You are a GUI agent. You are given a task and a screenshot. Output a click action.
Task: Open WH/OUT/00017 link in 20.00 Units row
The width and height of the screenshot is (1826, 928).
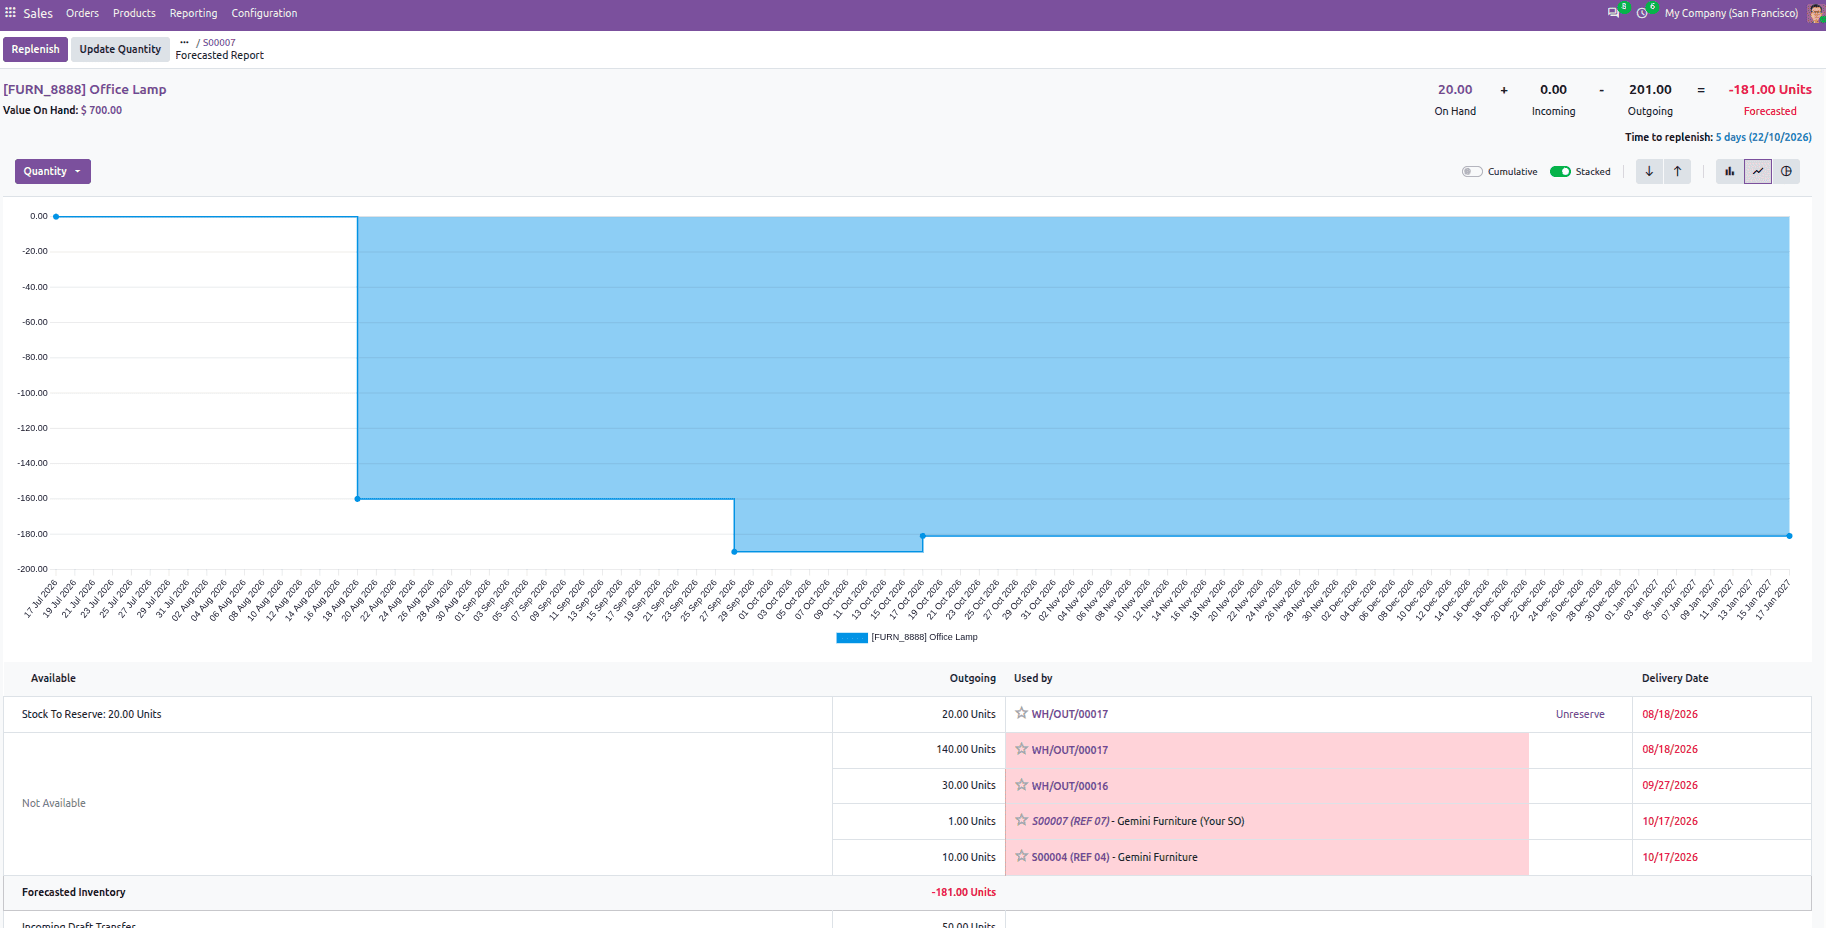[1070, 714]
